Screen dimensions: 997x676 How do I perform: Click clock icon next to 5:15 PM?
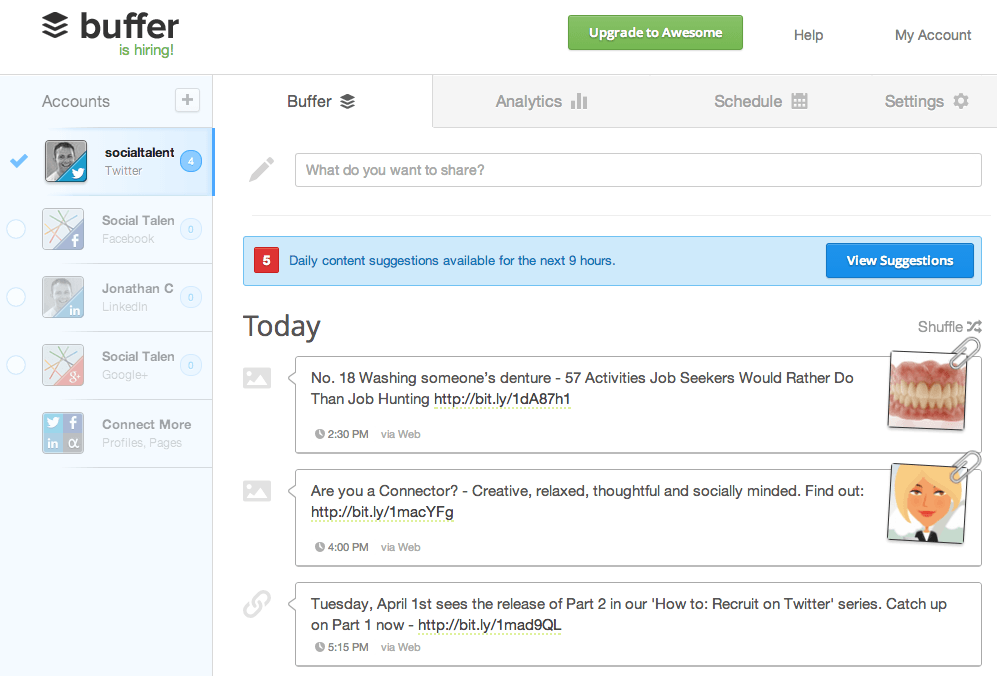(320, 647)
